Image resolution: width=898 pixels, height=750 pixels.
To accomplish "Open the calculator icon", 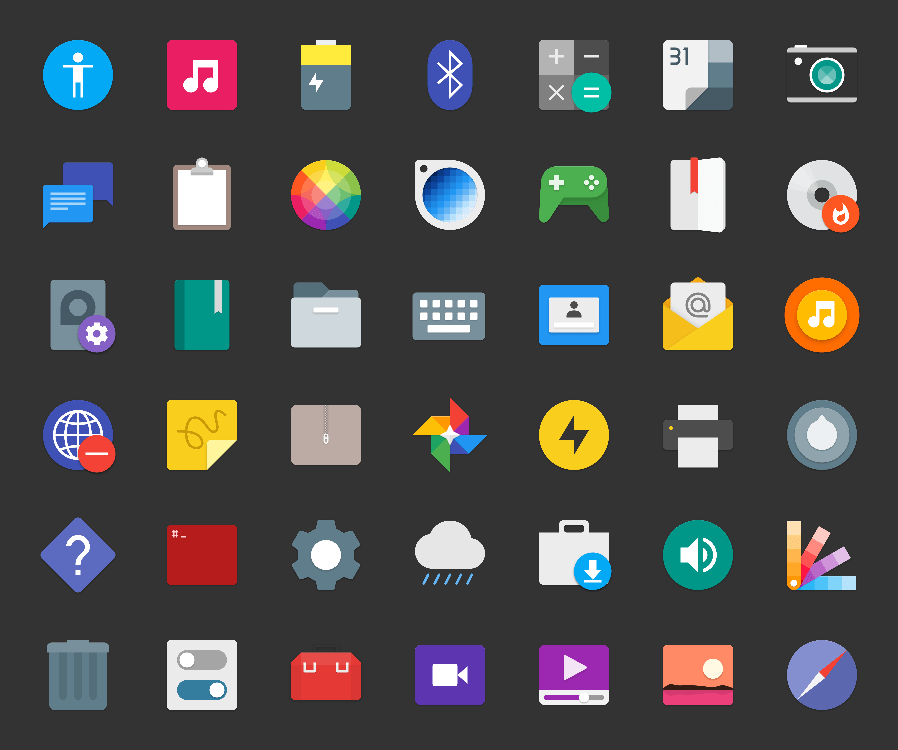I will (574, 76).
